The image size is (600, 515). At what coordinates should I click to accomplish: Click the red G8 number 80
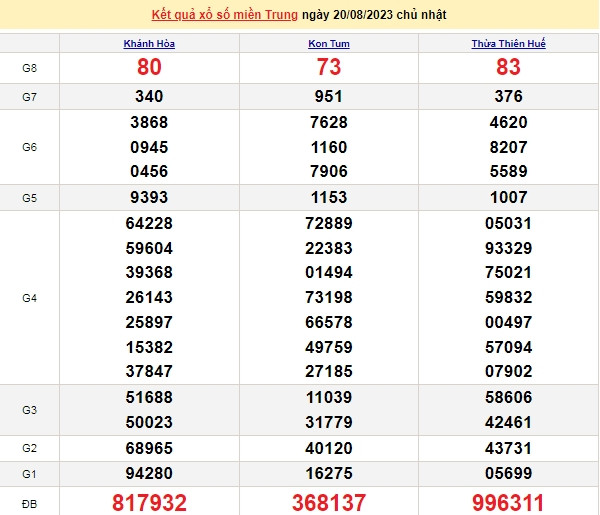149,68
